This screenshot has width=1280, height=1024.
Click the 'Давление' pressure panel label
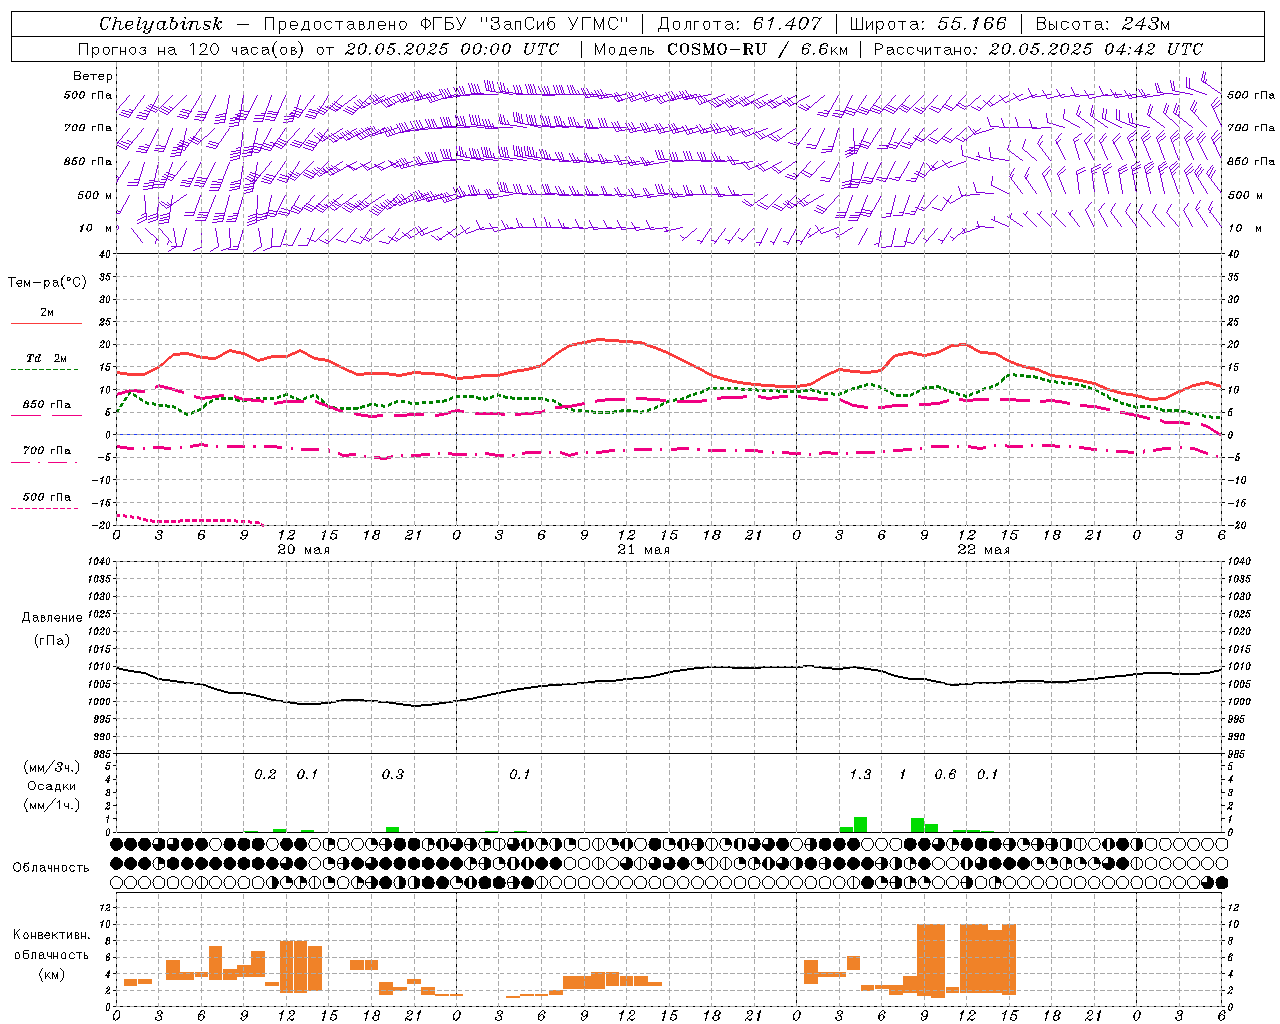52,618
